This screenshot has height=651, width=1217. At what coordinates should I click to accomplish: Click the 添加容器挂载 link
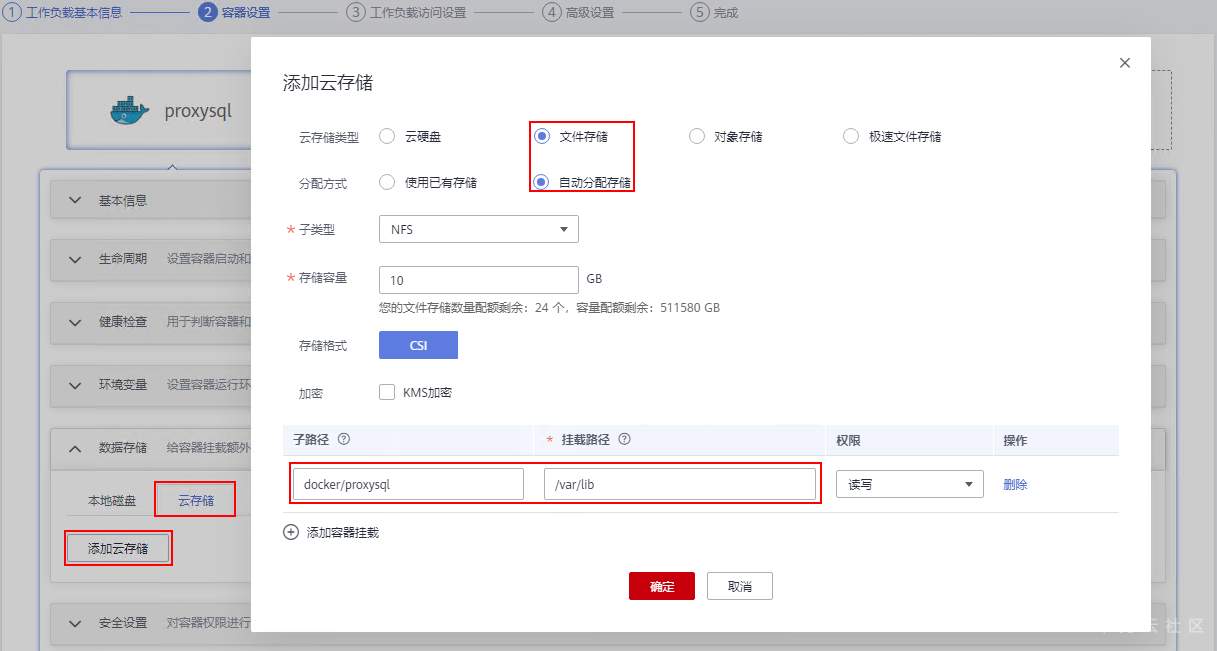click(343, 533)
